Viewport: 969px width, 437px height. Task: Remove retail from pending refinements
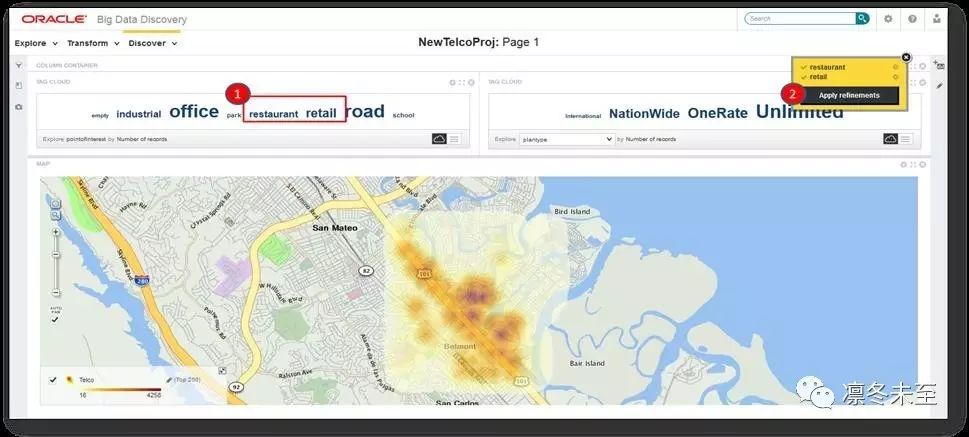pos(895,77)
